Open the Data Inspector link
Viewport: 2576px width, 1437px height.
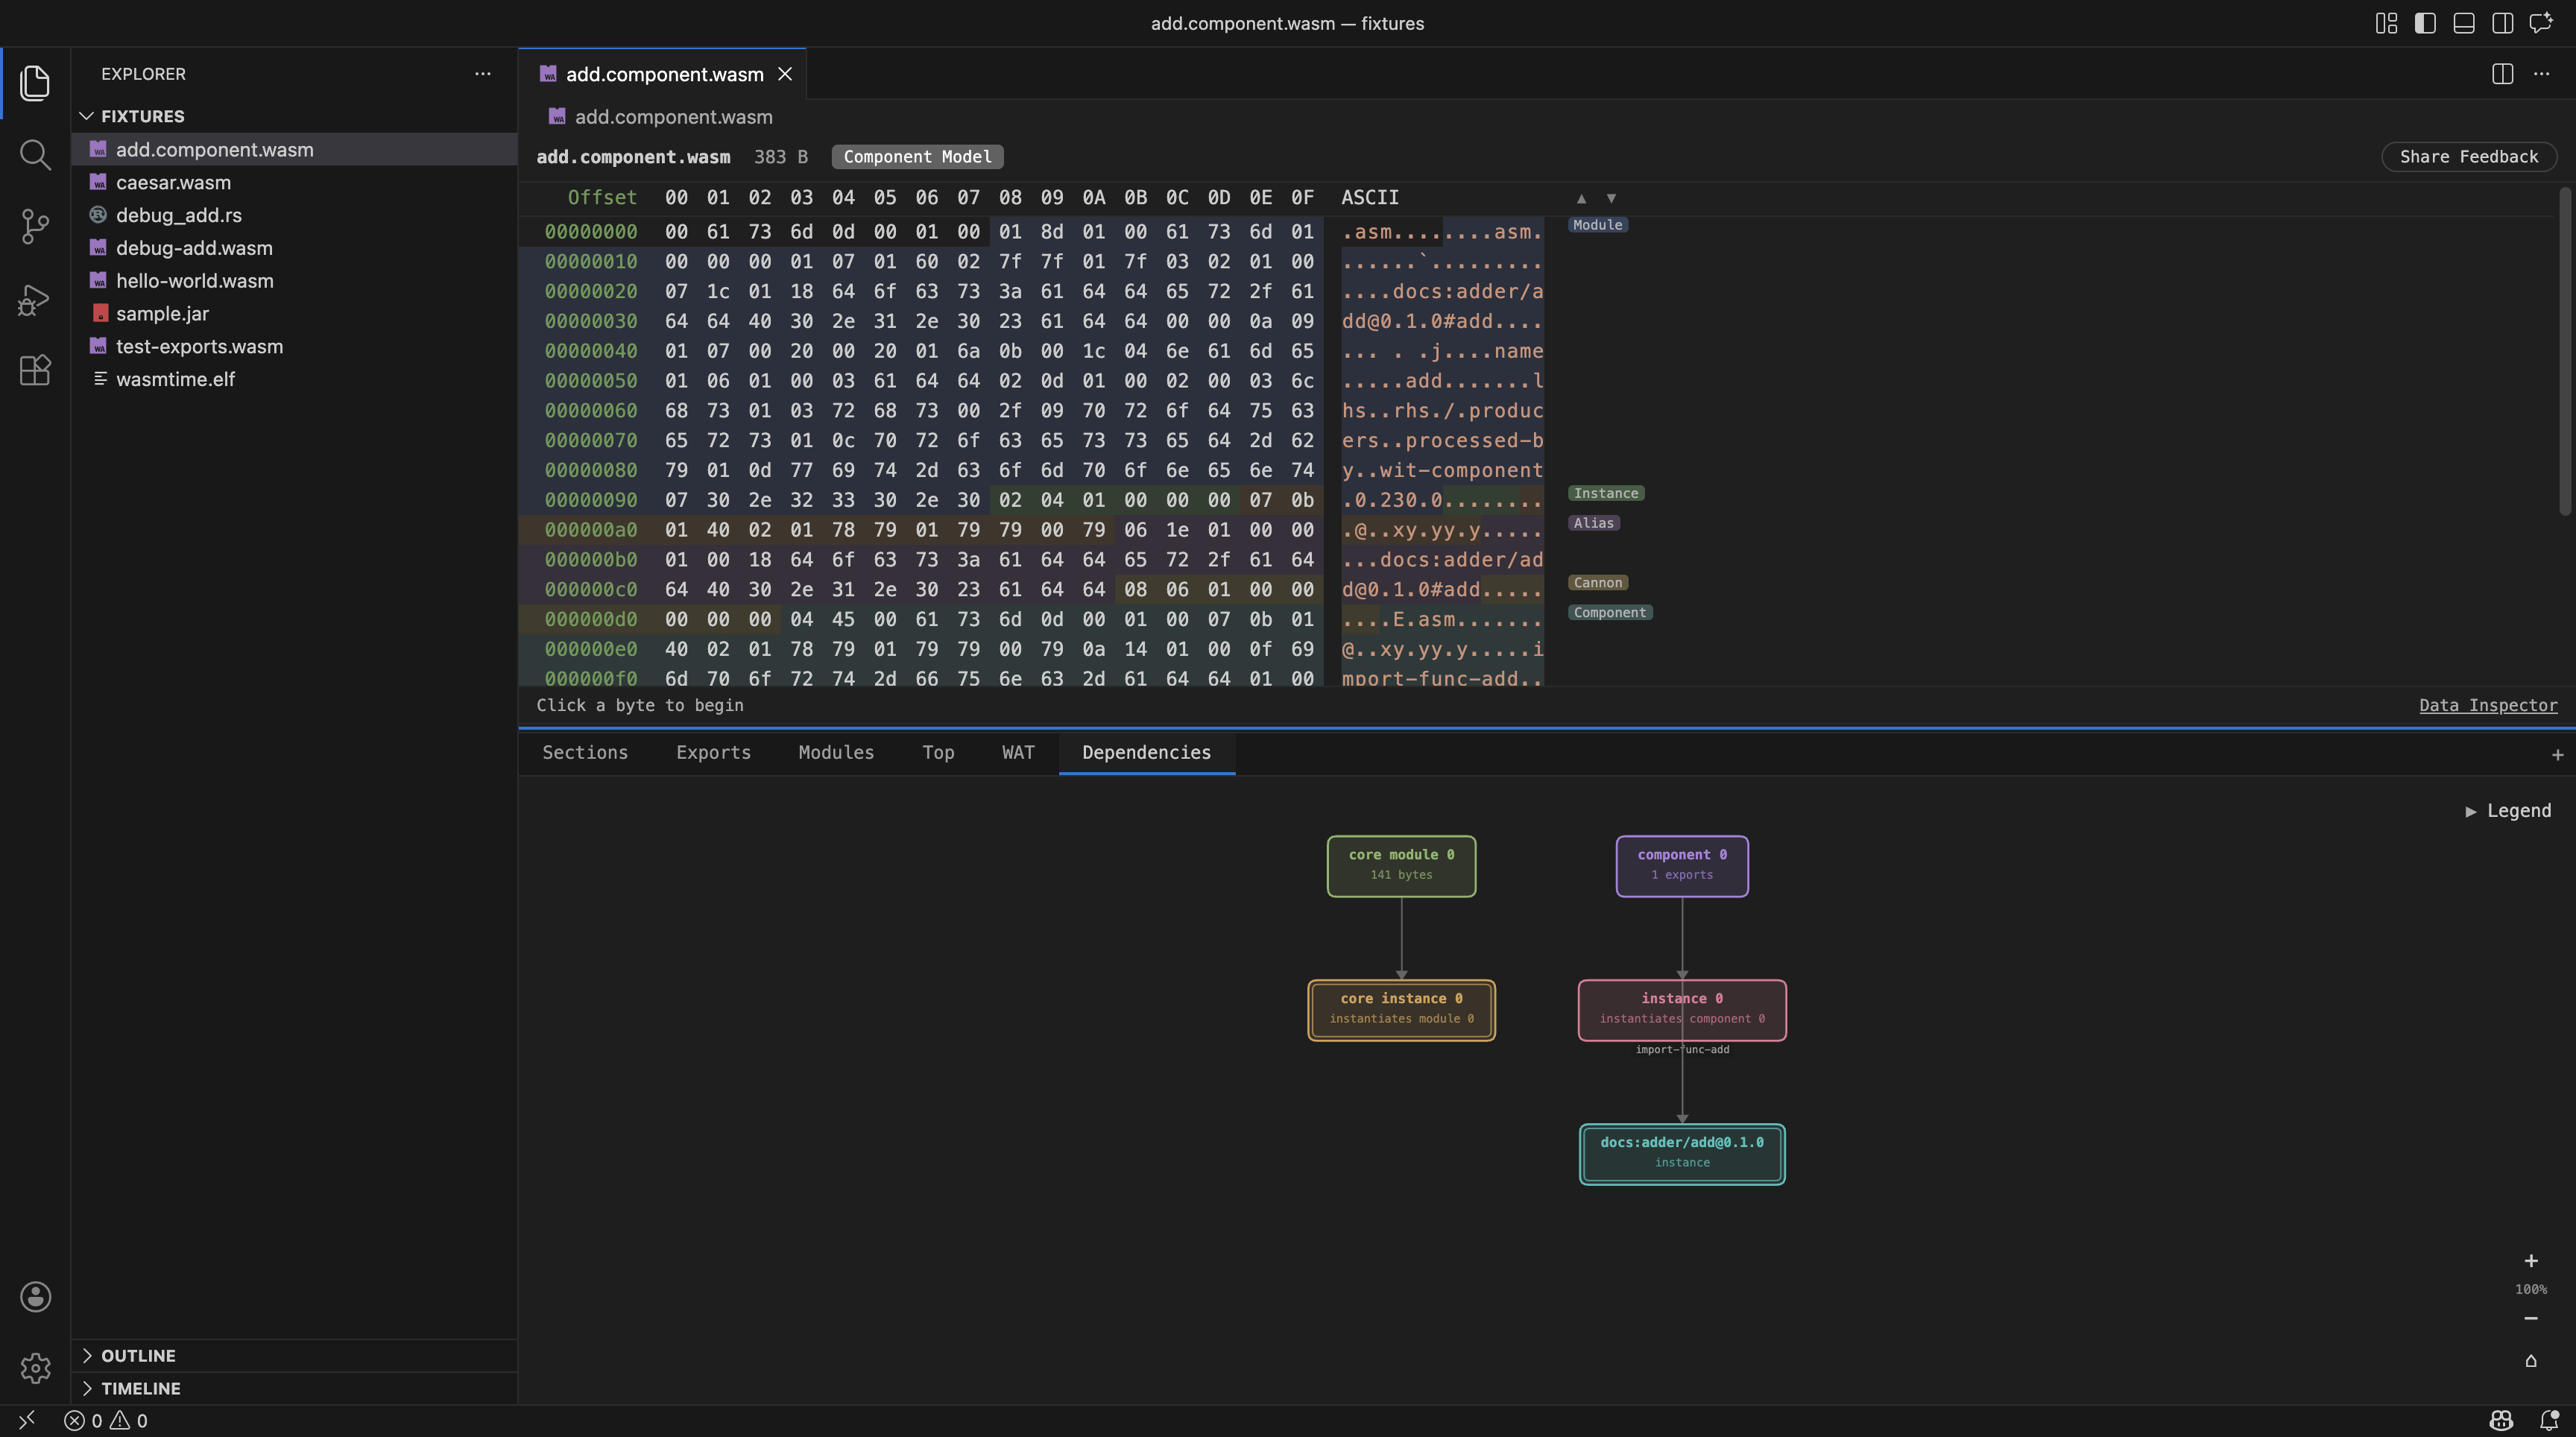coord(2488,706)
